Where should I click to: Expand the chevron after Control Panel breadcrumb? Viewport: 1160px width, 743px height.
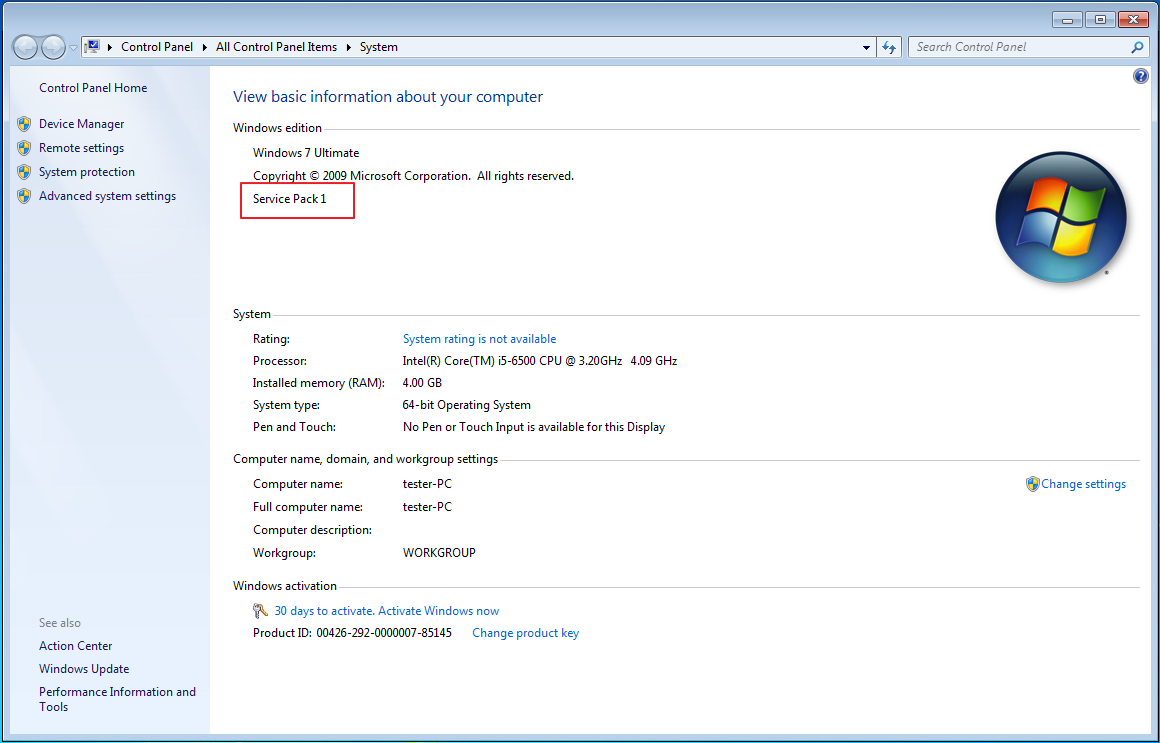pos(204,47)
